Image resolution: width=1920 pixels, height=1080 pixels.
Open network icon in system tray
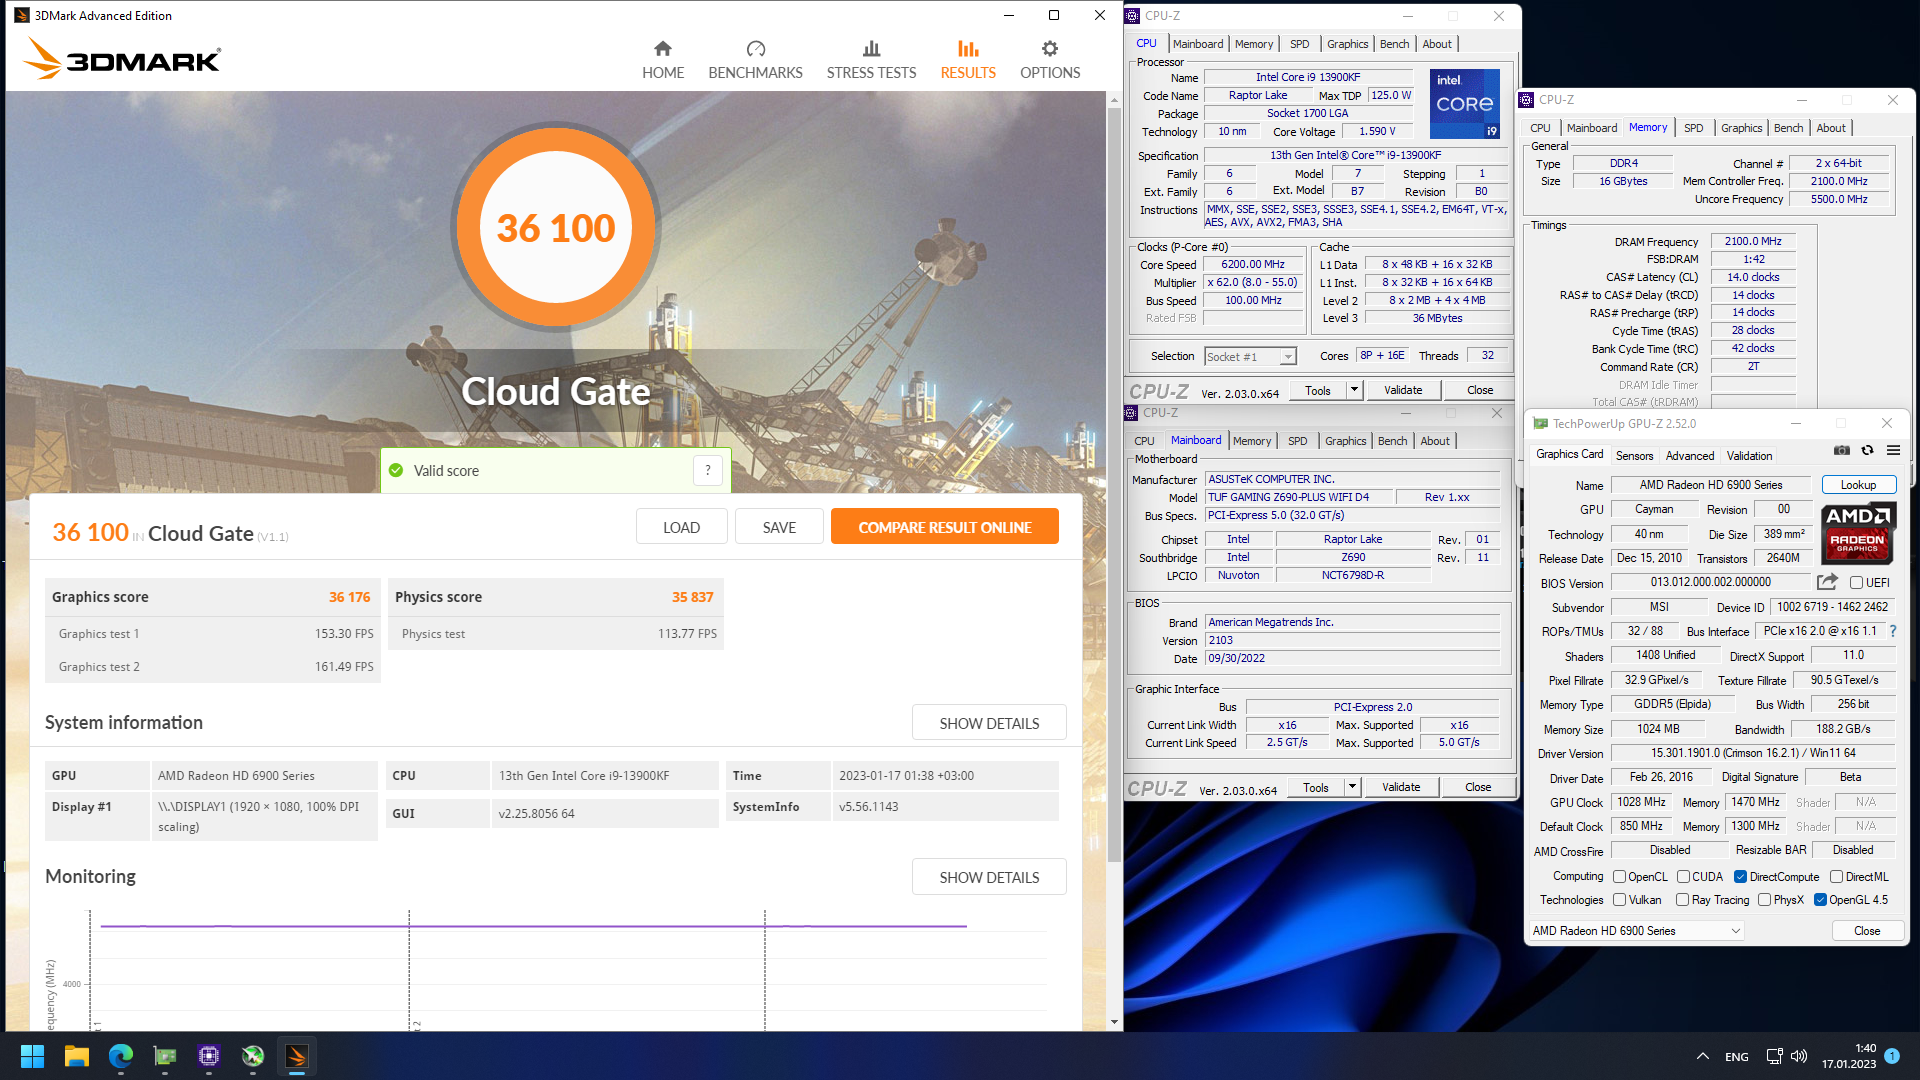(1774, 1056)
